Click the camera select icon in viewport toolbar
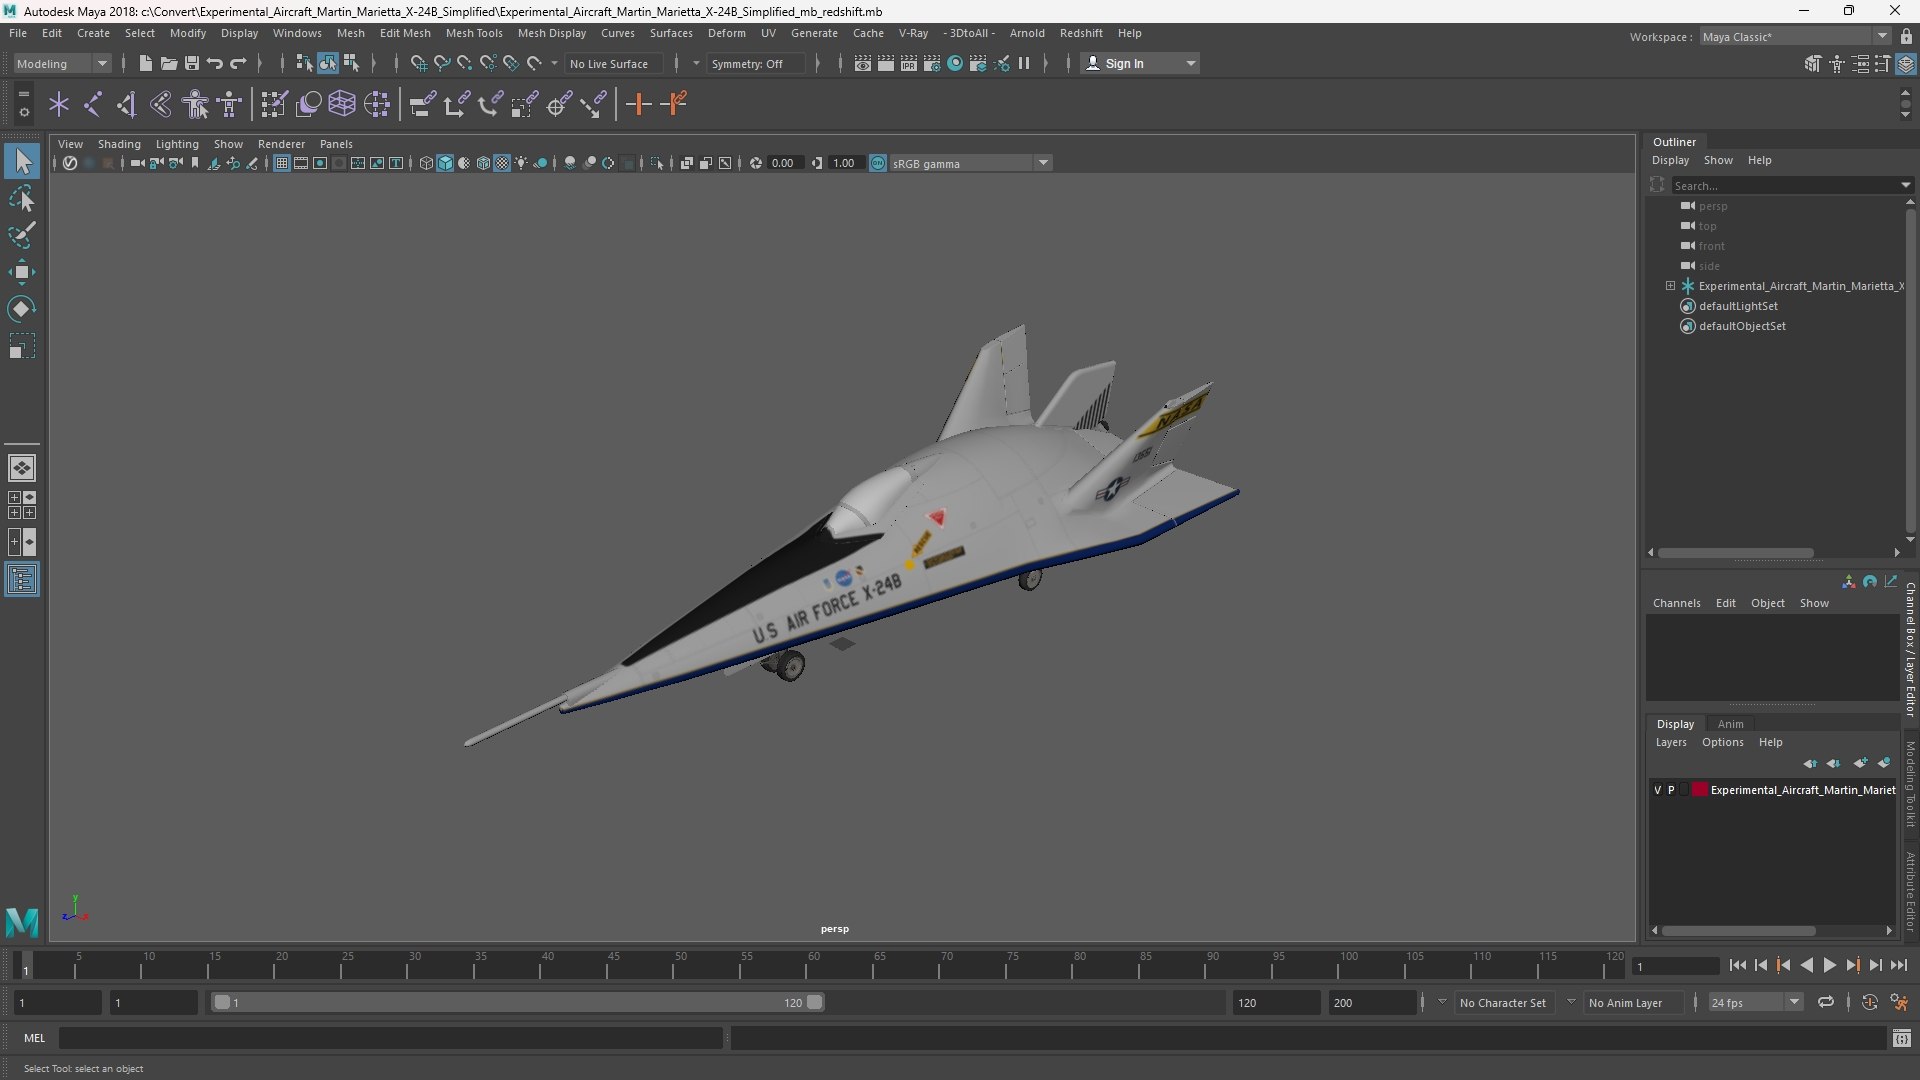Image resolution: width=1920 pixels, height=1080 pixels. [x=137, y=163]
